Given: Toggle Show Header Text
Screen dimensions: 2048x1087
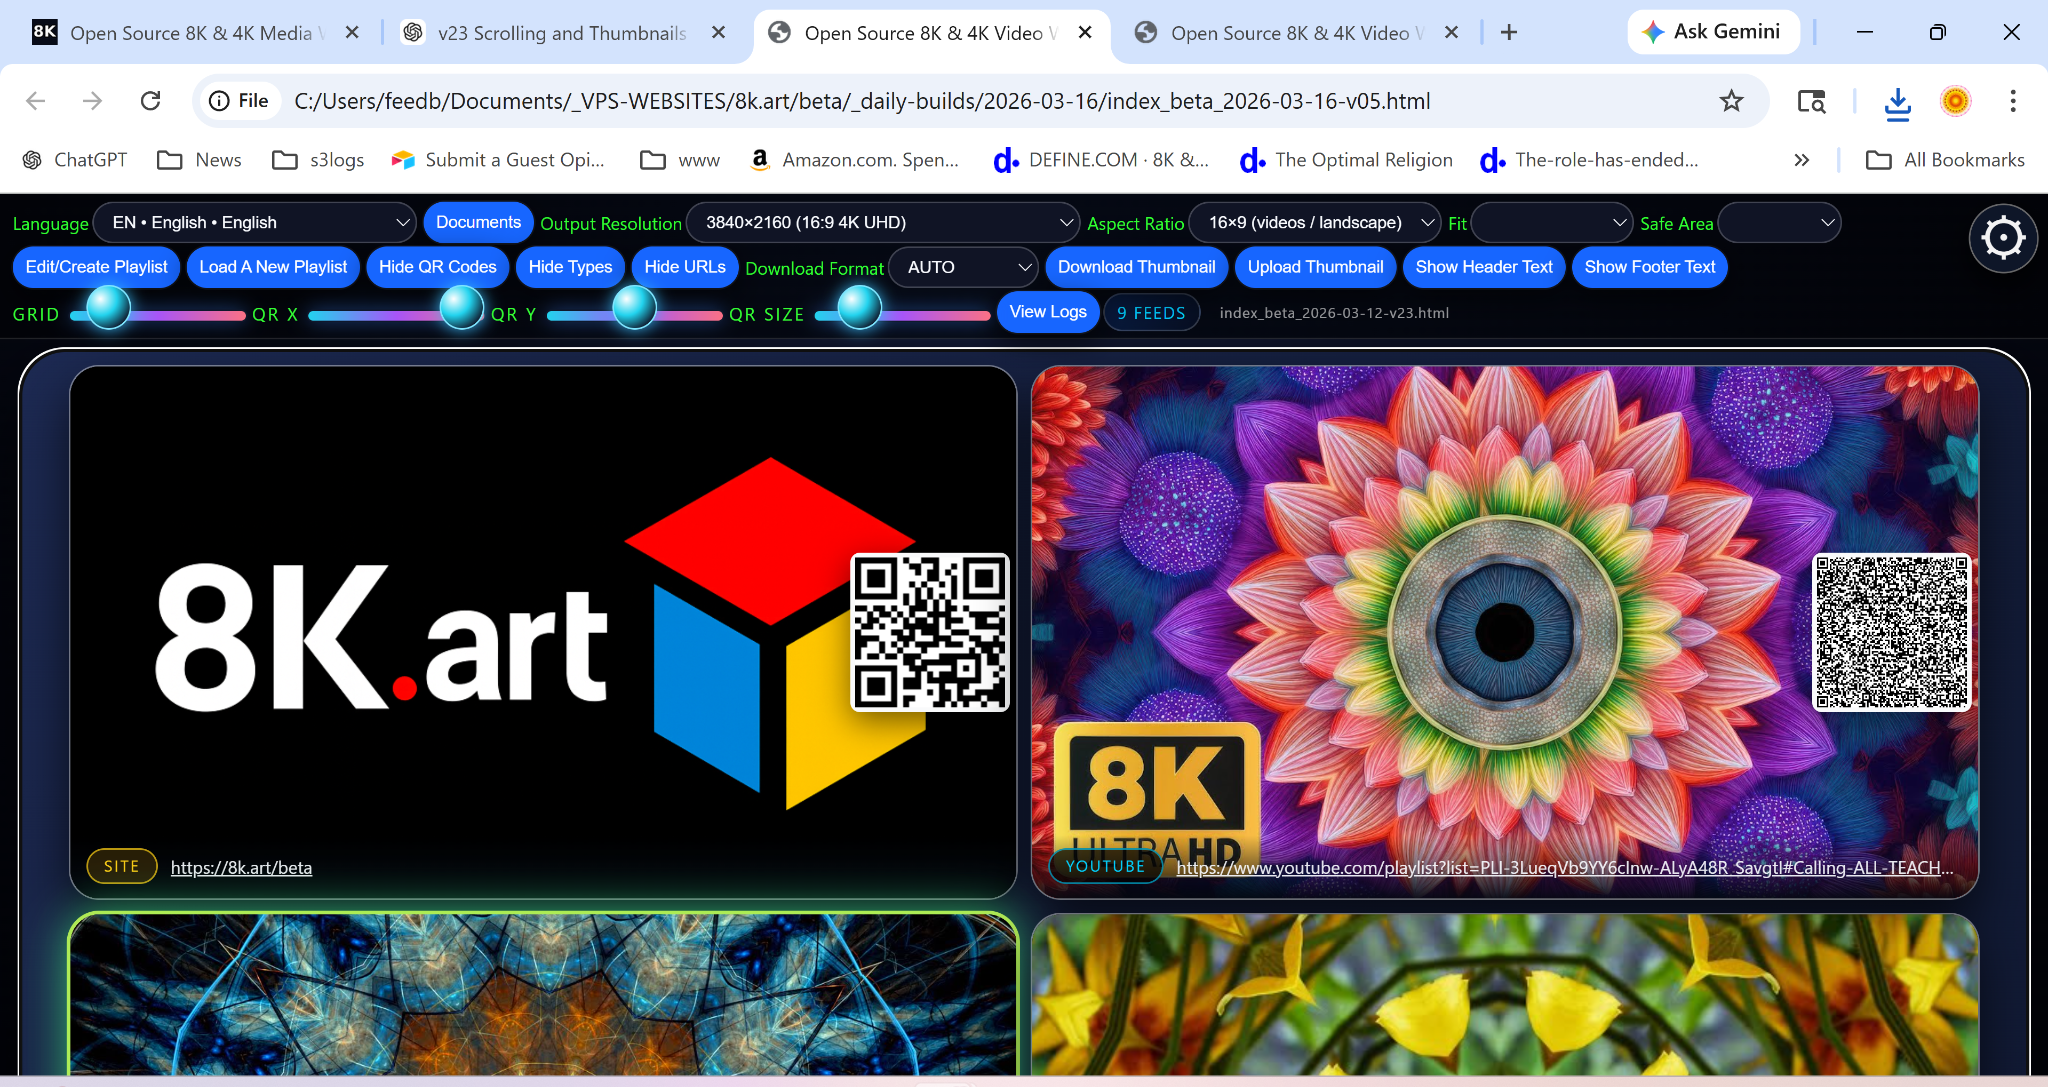Looking at the screenshot, I should click(1484, 267).
